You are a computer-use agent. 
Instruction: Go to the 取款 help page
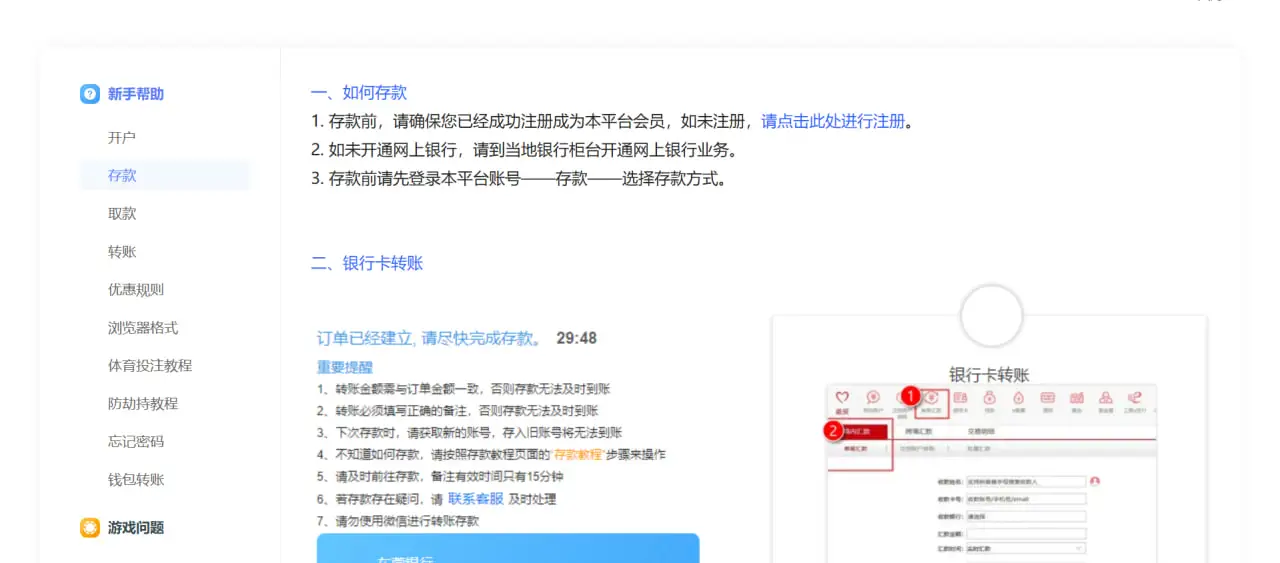pos(122,213)
